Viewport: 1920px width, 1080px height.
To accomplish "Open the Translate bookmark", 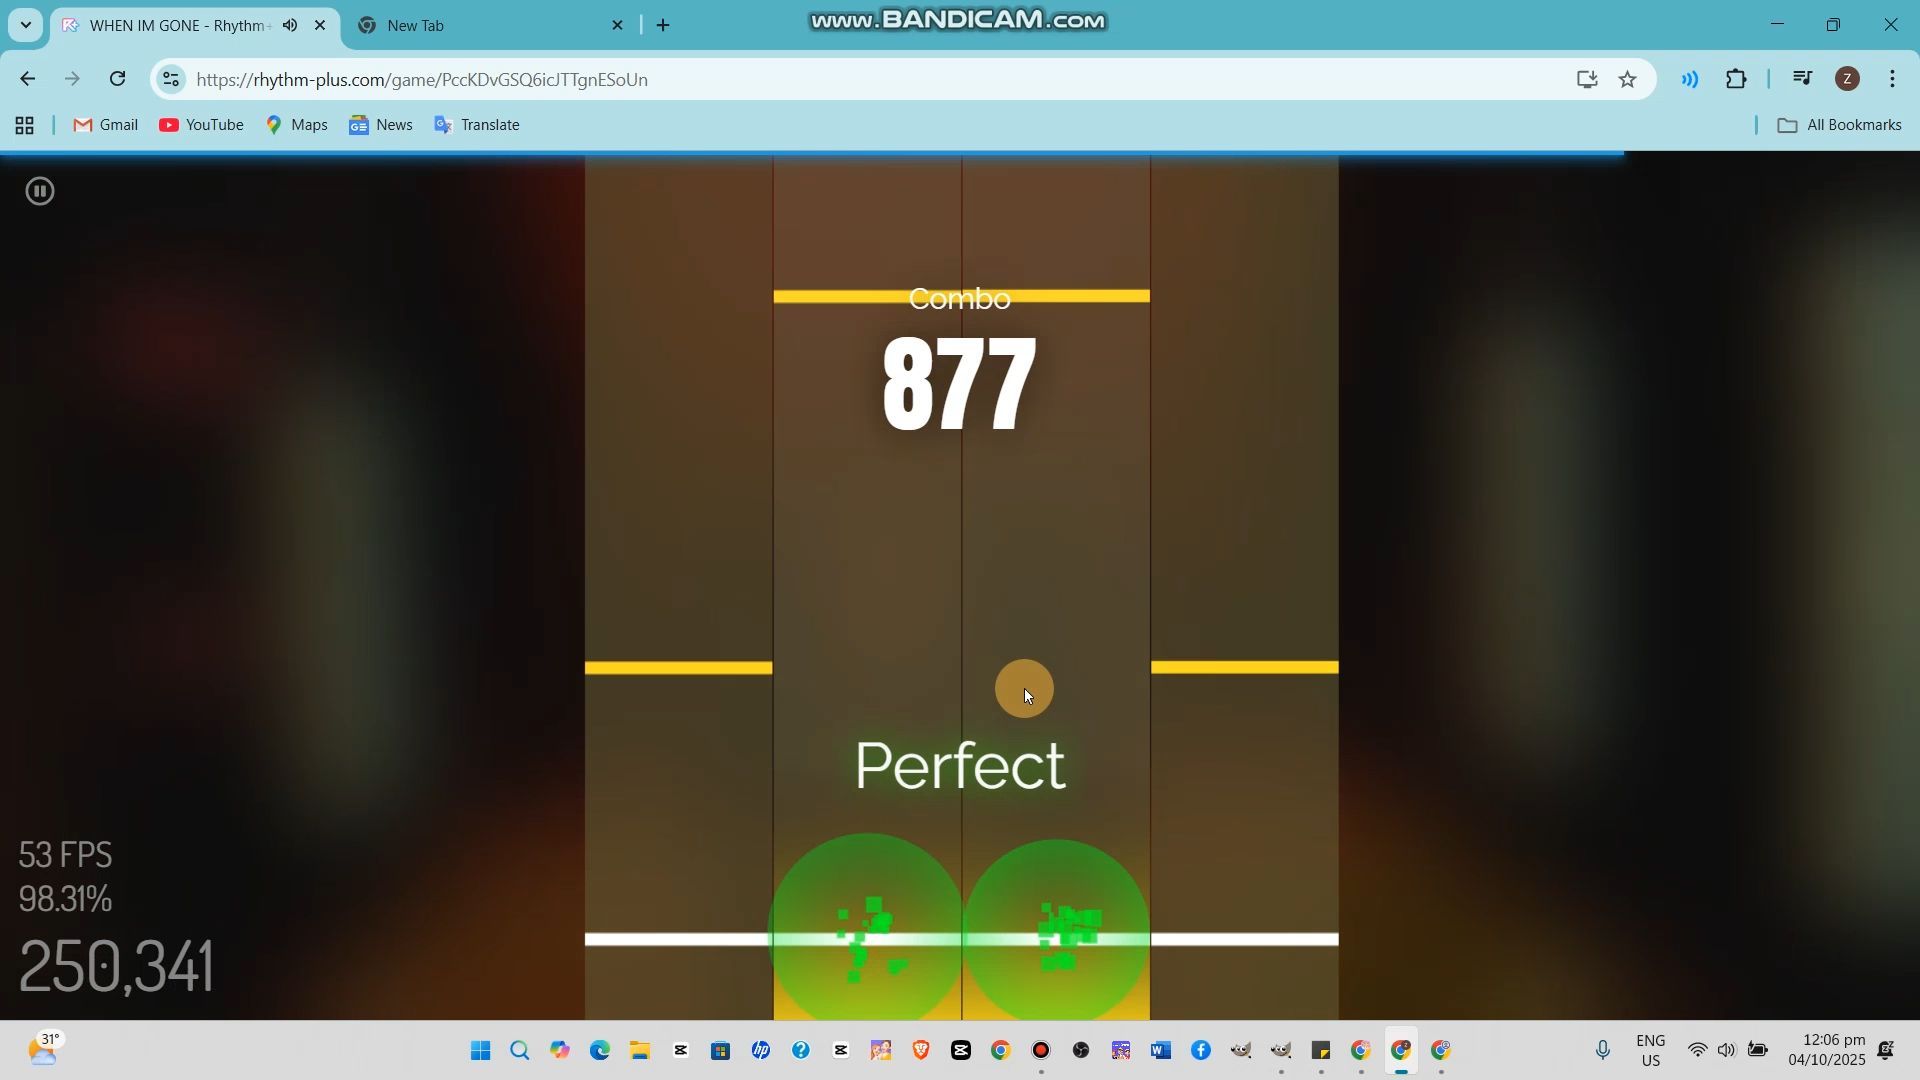I will [477, 125].
